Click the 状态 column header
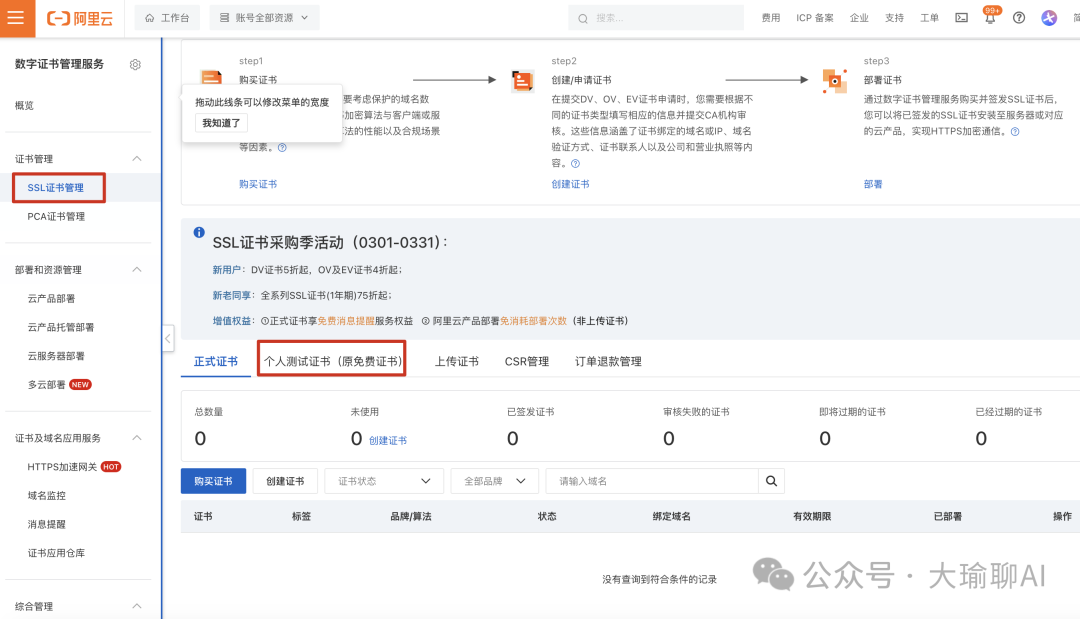 click(x=547, y=516)
